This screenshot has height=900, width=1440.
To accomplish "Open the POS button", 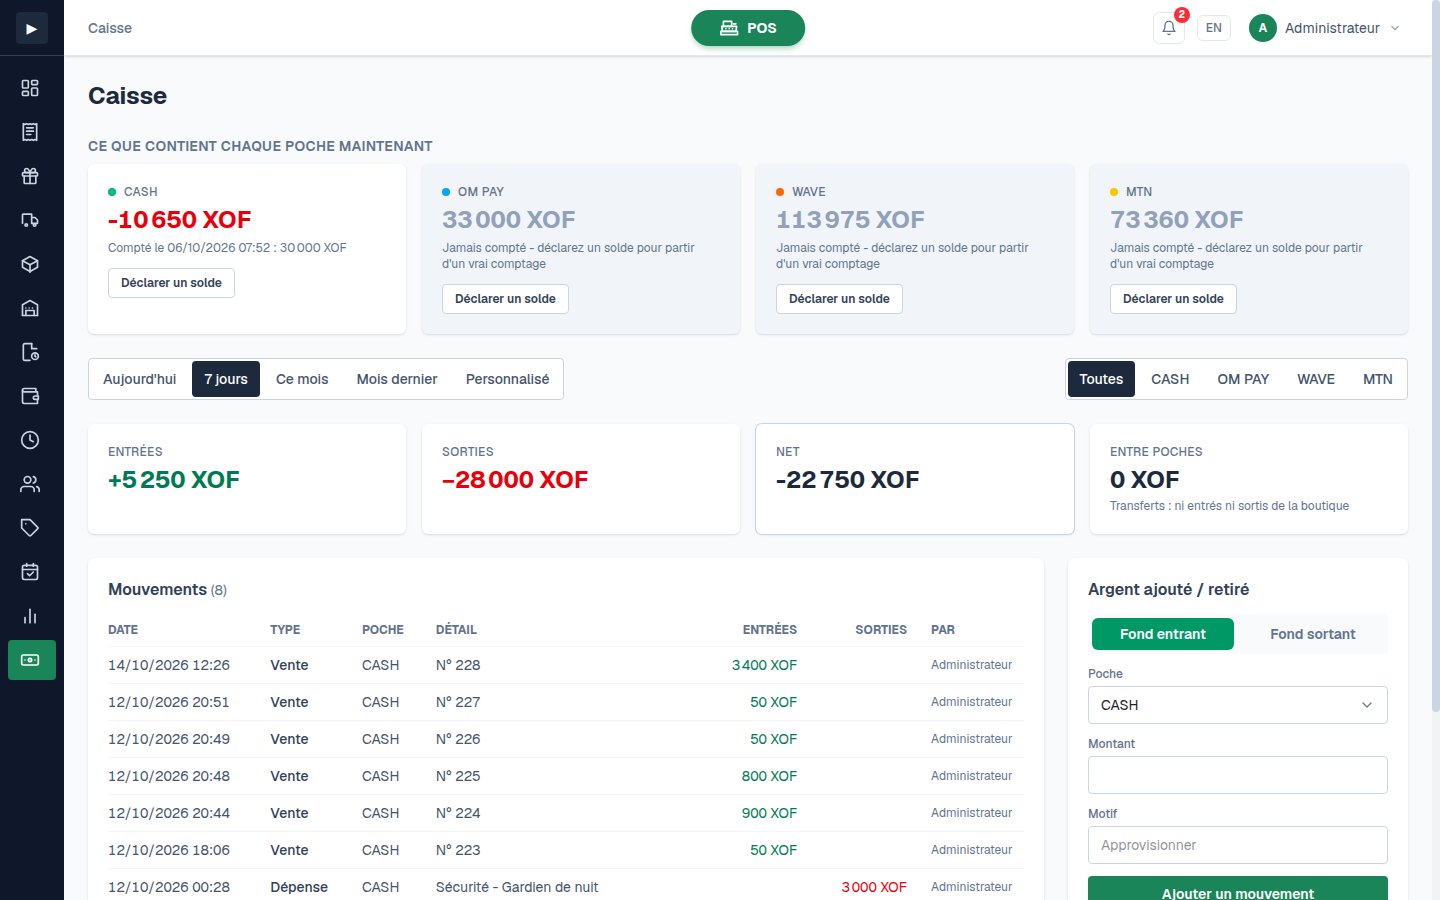I will click(x=748, y=28).
